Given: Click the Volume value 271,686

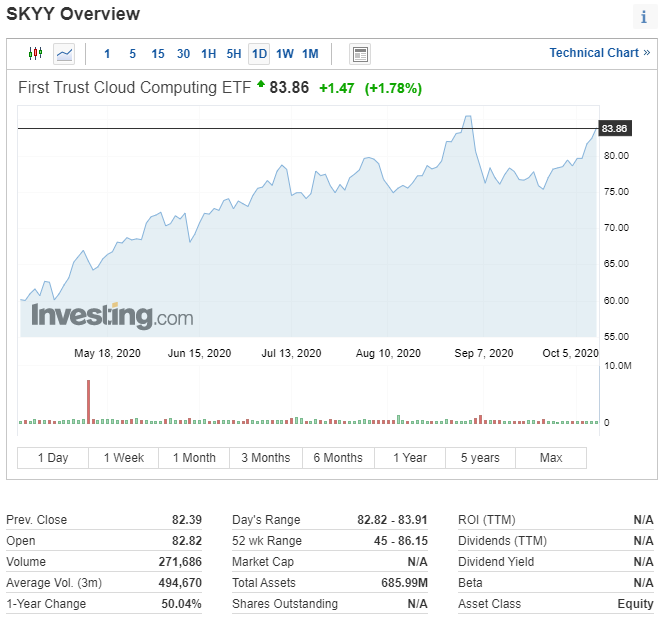Looking at the screenshot, I should click(180, 562).
